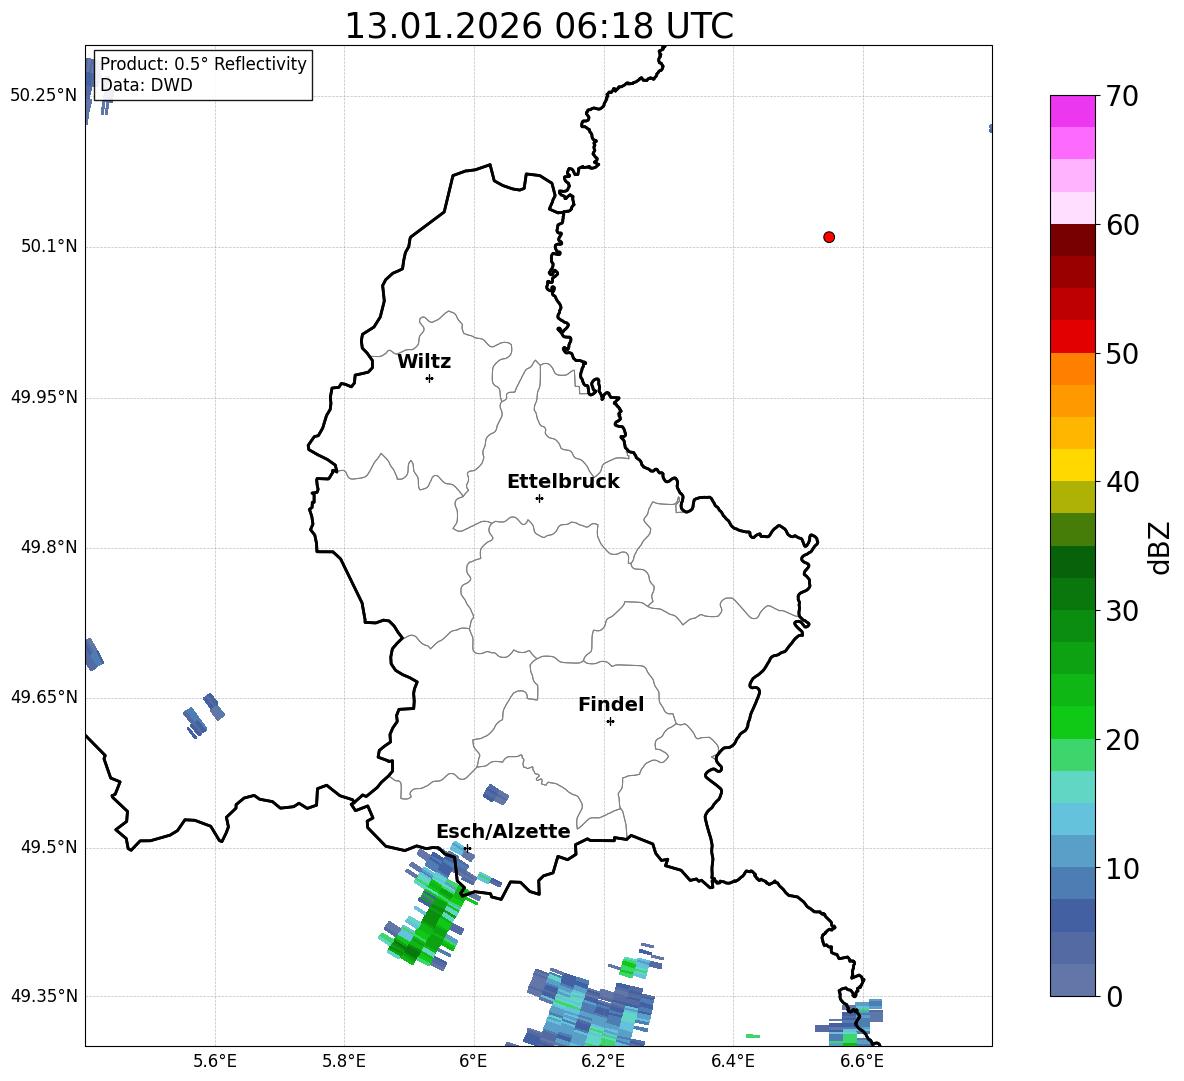Click the 49.35°N latitude label

[x=43, y=996]
